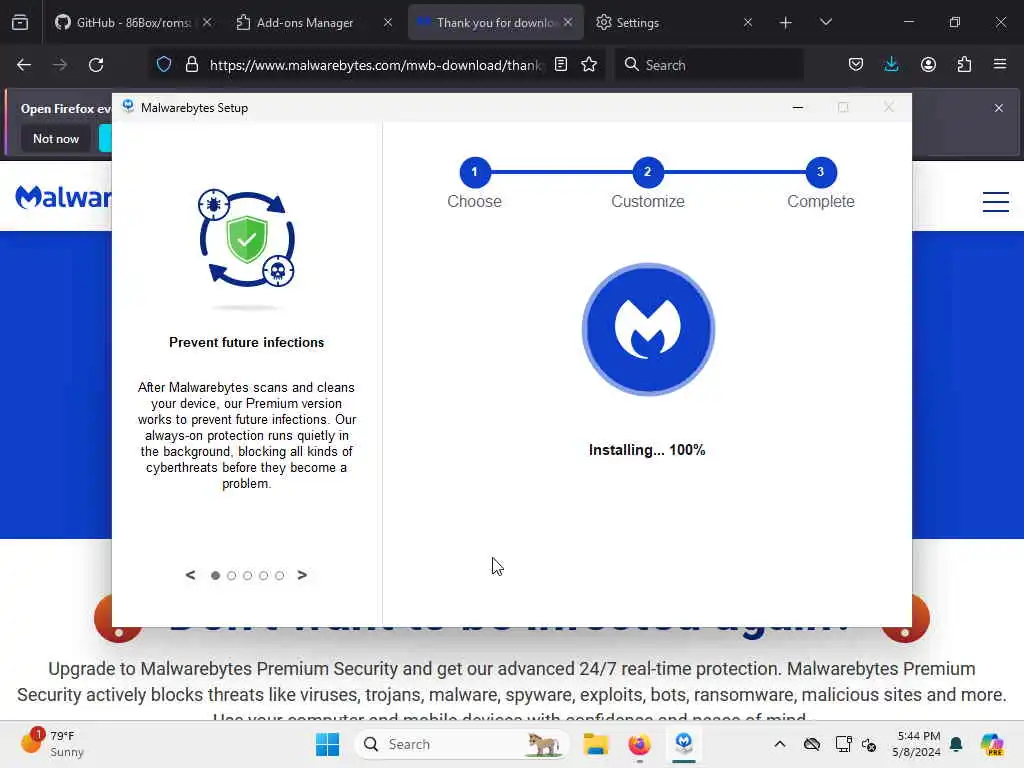Screen dimensions: 1024x768
Task: Toggle reader view icon in address bar
Action: [x=560, y=64]
